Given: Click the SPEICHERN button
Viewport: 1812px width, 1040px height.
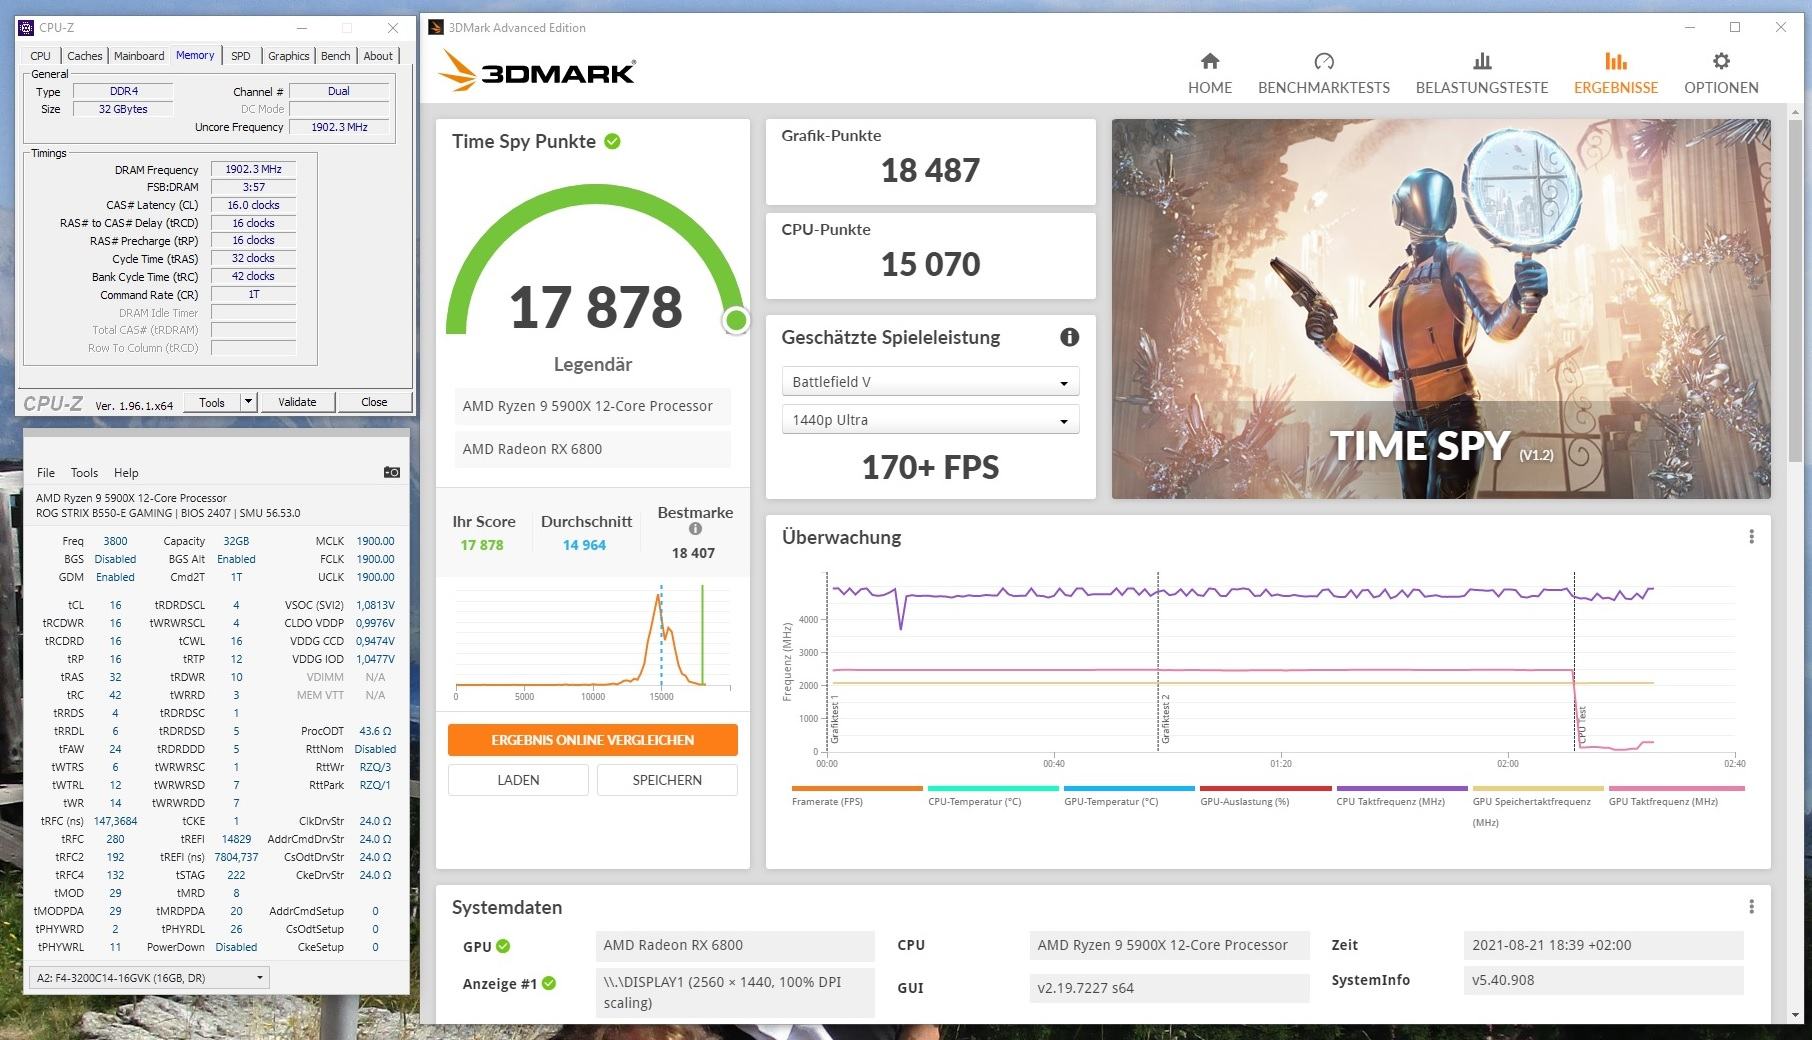Looking at the screenshot, I should coord(667,780).
